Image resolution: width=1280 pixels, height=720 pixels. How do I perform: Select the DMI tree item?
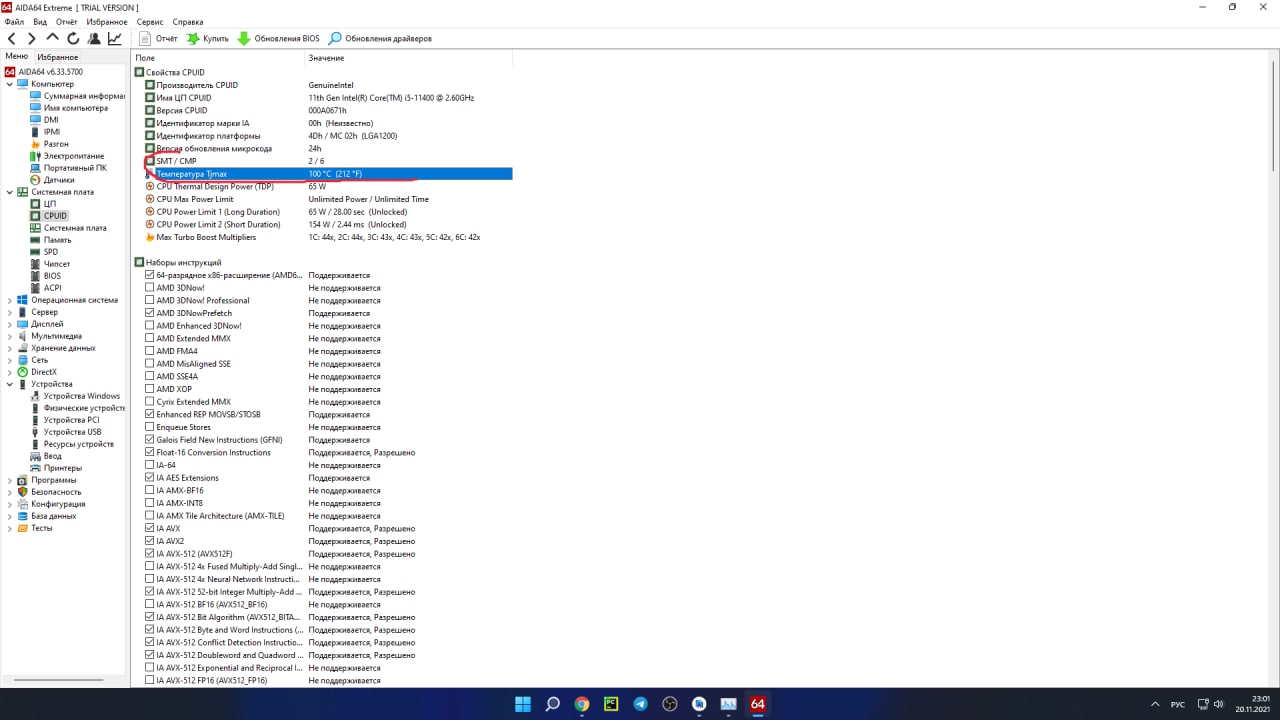[x=51, y=120]
